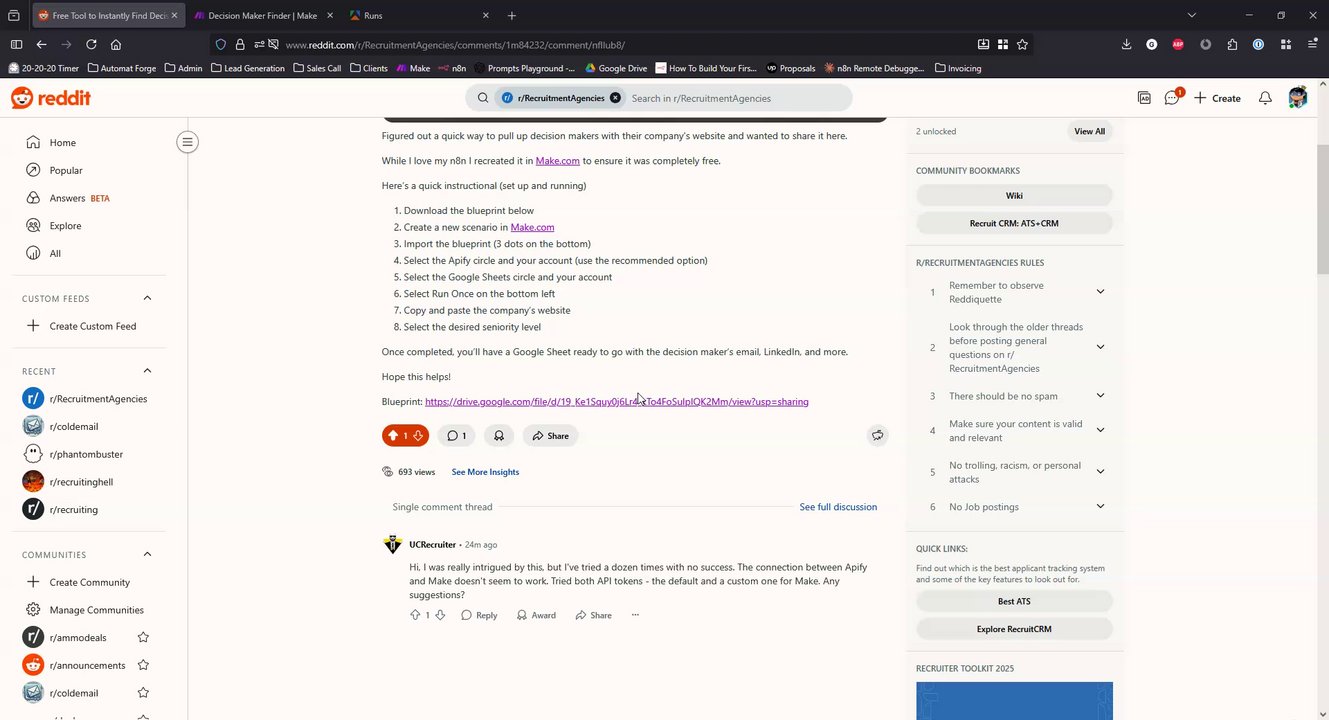Viewport: 1329px width, 720px height.
Task: Remove r/RecruitmentAgencies filter from search box
Action: (615, 98)
